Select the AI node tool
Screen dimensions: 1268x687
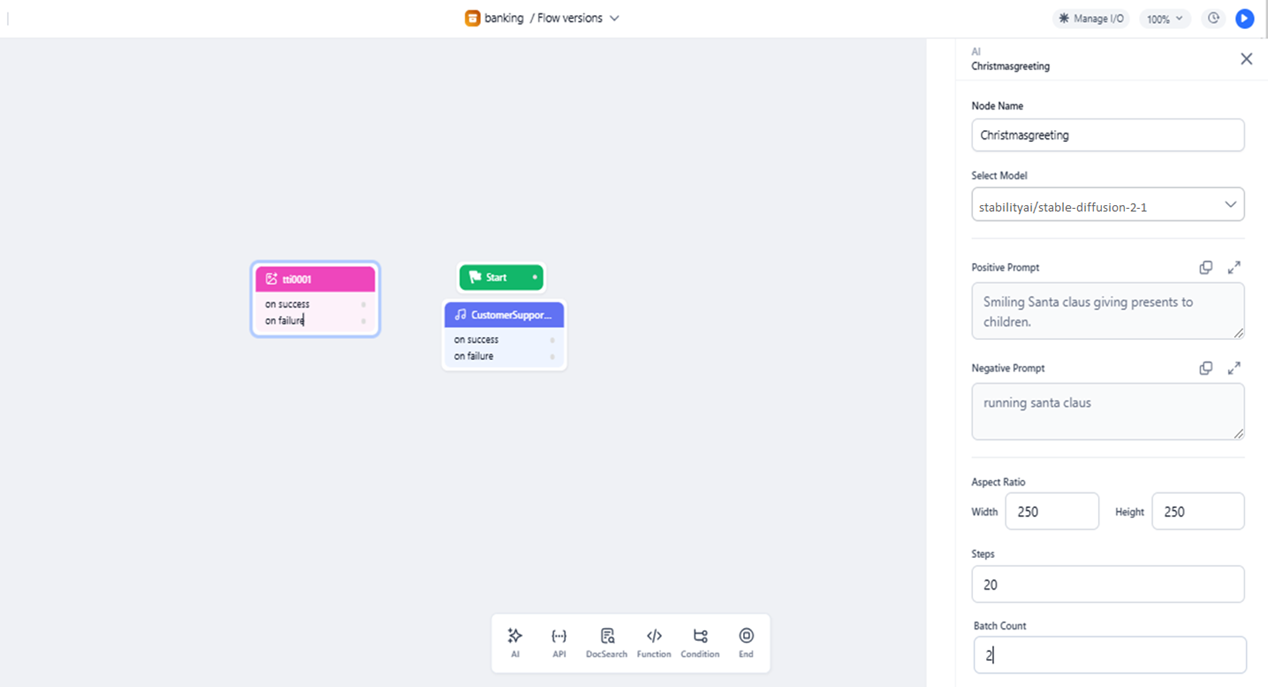(x=515, y=642)
